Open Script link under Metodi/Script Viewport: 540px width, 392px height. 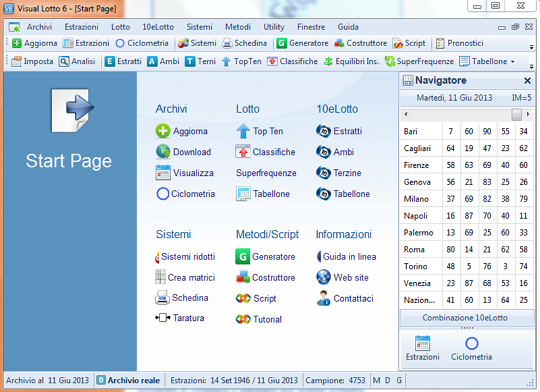(256, 298)
